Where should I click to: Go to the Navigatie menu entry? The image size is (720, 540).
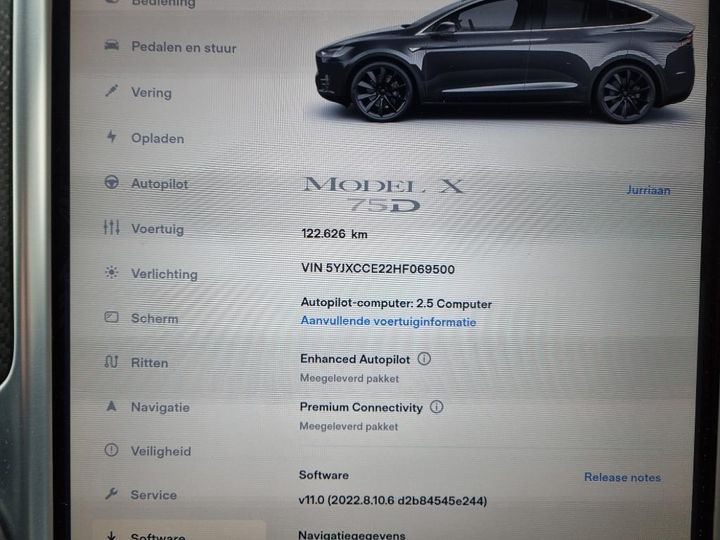[160, 407]
